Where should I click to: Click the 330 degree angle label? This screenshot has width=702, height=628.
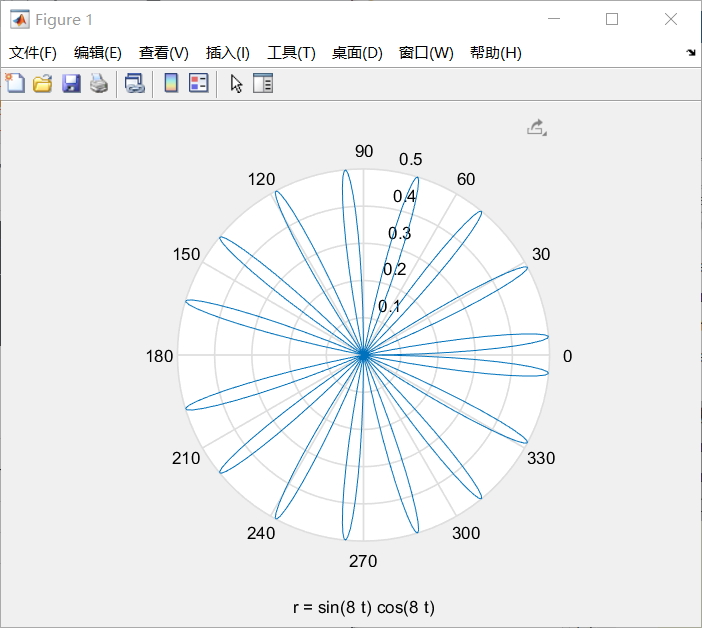[541, 458]
